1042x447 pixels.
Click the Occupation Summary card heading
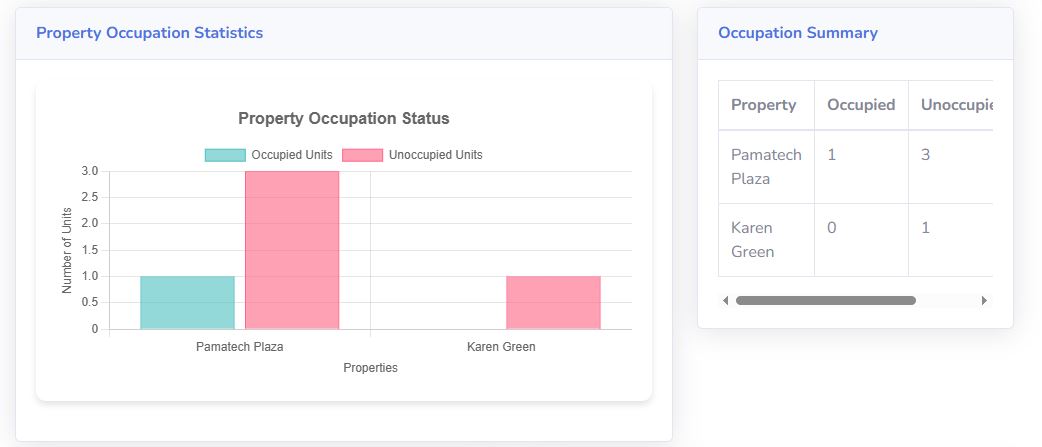coord(798,33)
